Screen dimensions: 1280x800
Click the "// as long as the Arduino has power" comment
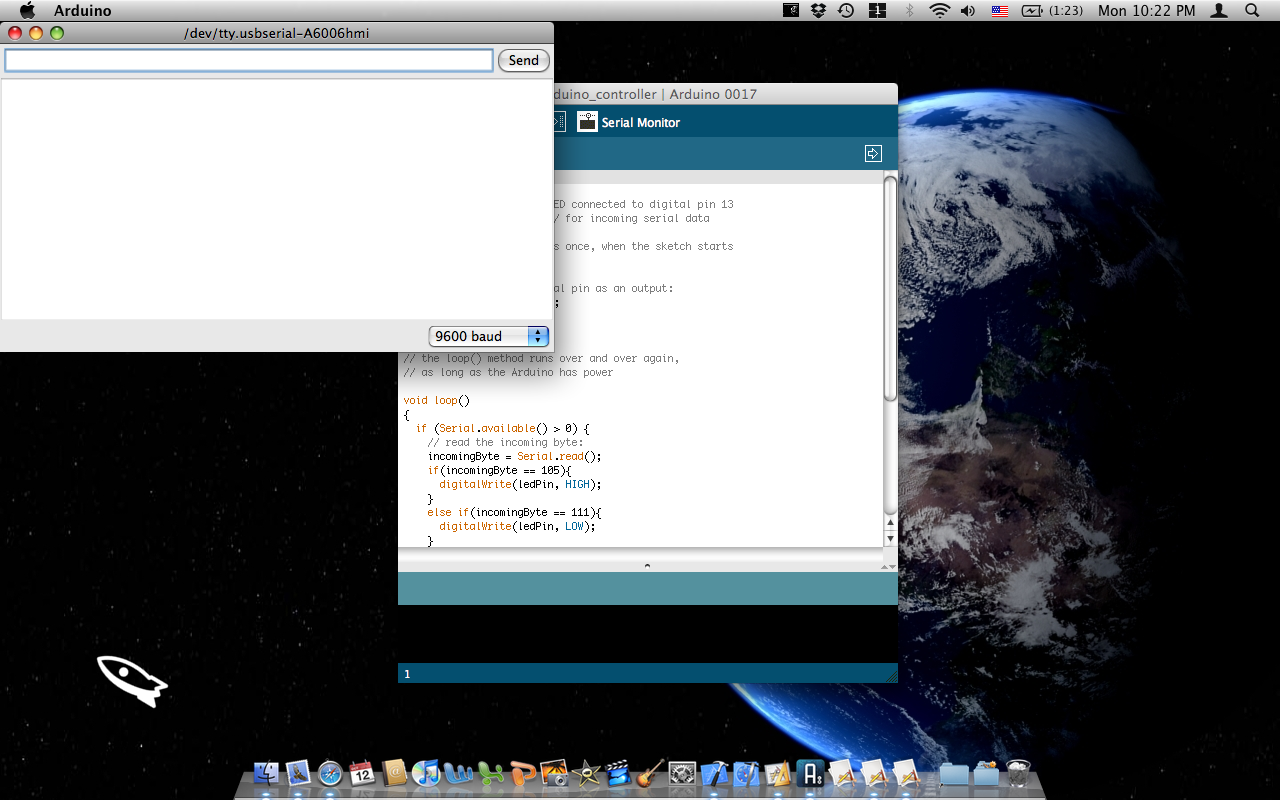click(x=508, y=372)
